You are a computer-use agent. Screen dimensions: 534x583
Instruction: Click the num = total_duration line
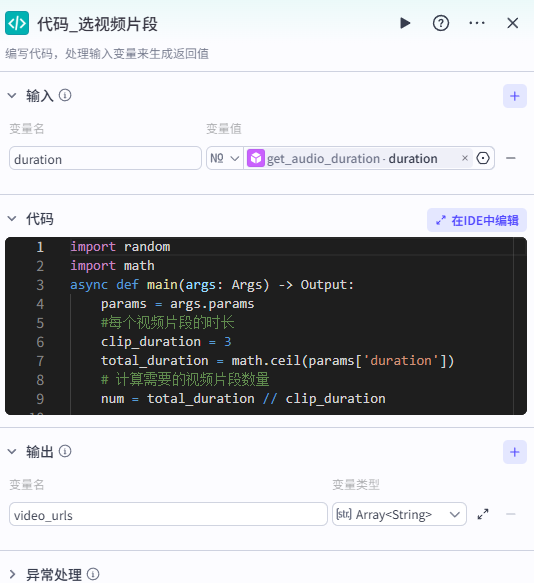coord(243,399)
